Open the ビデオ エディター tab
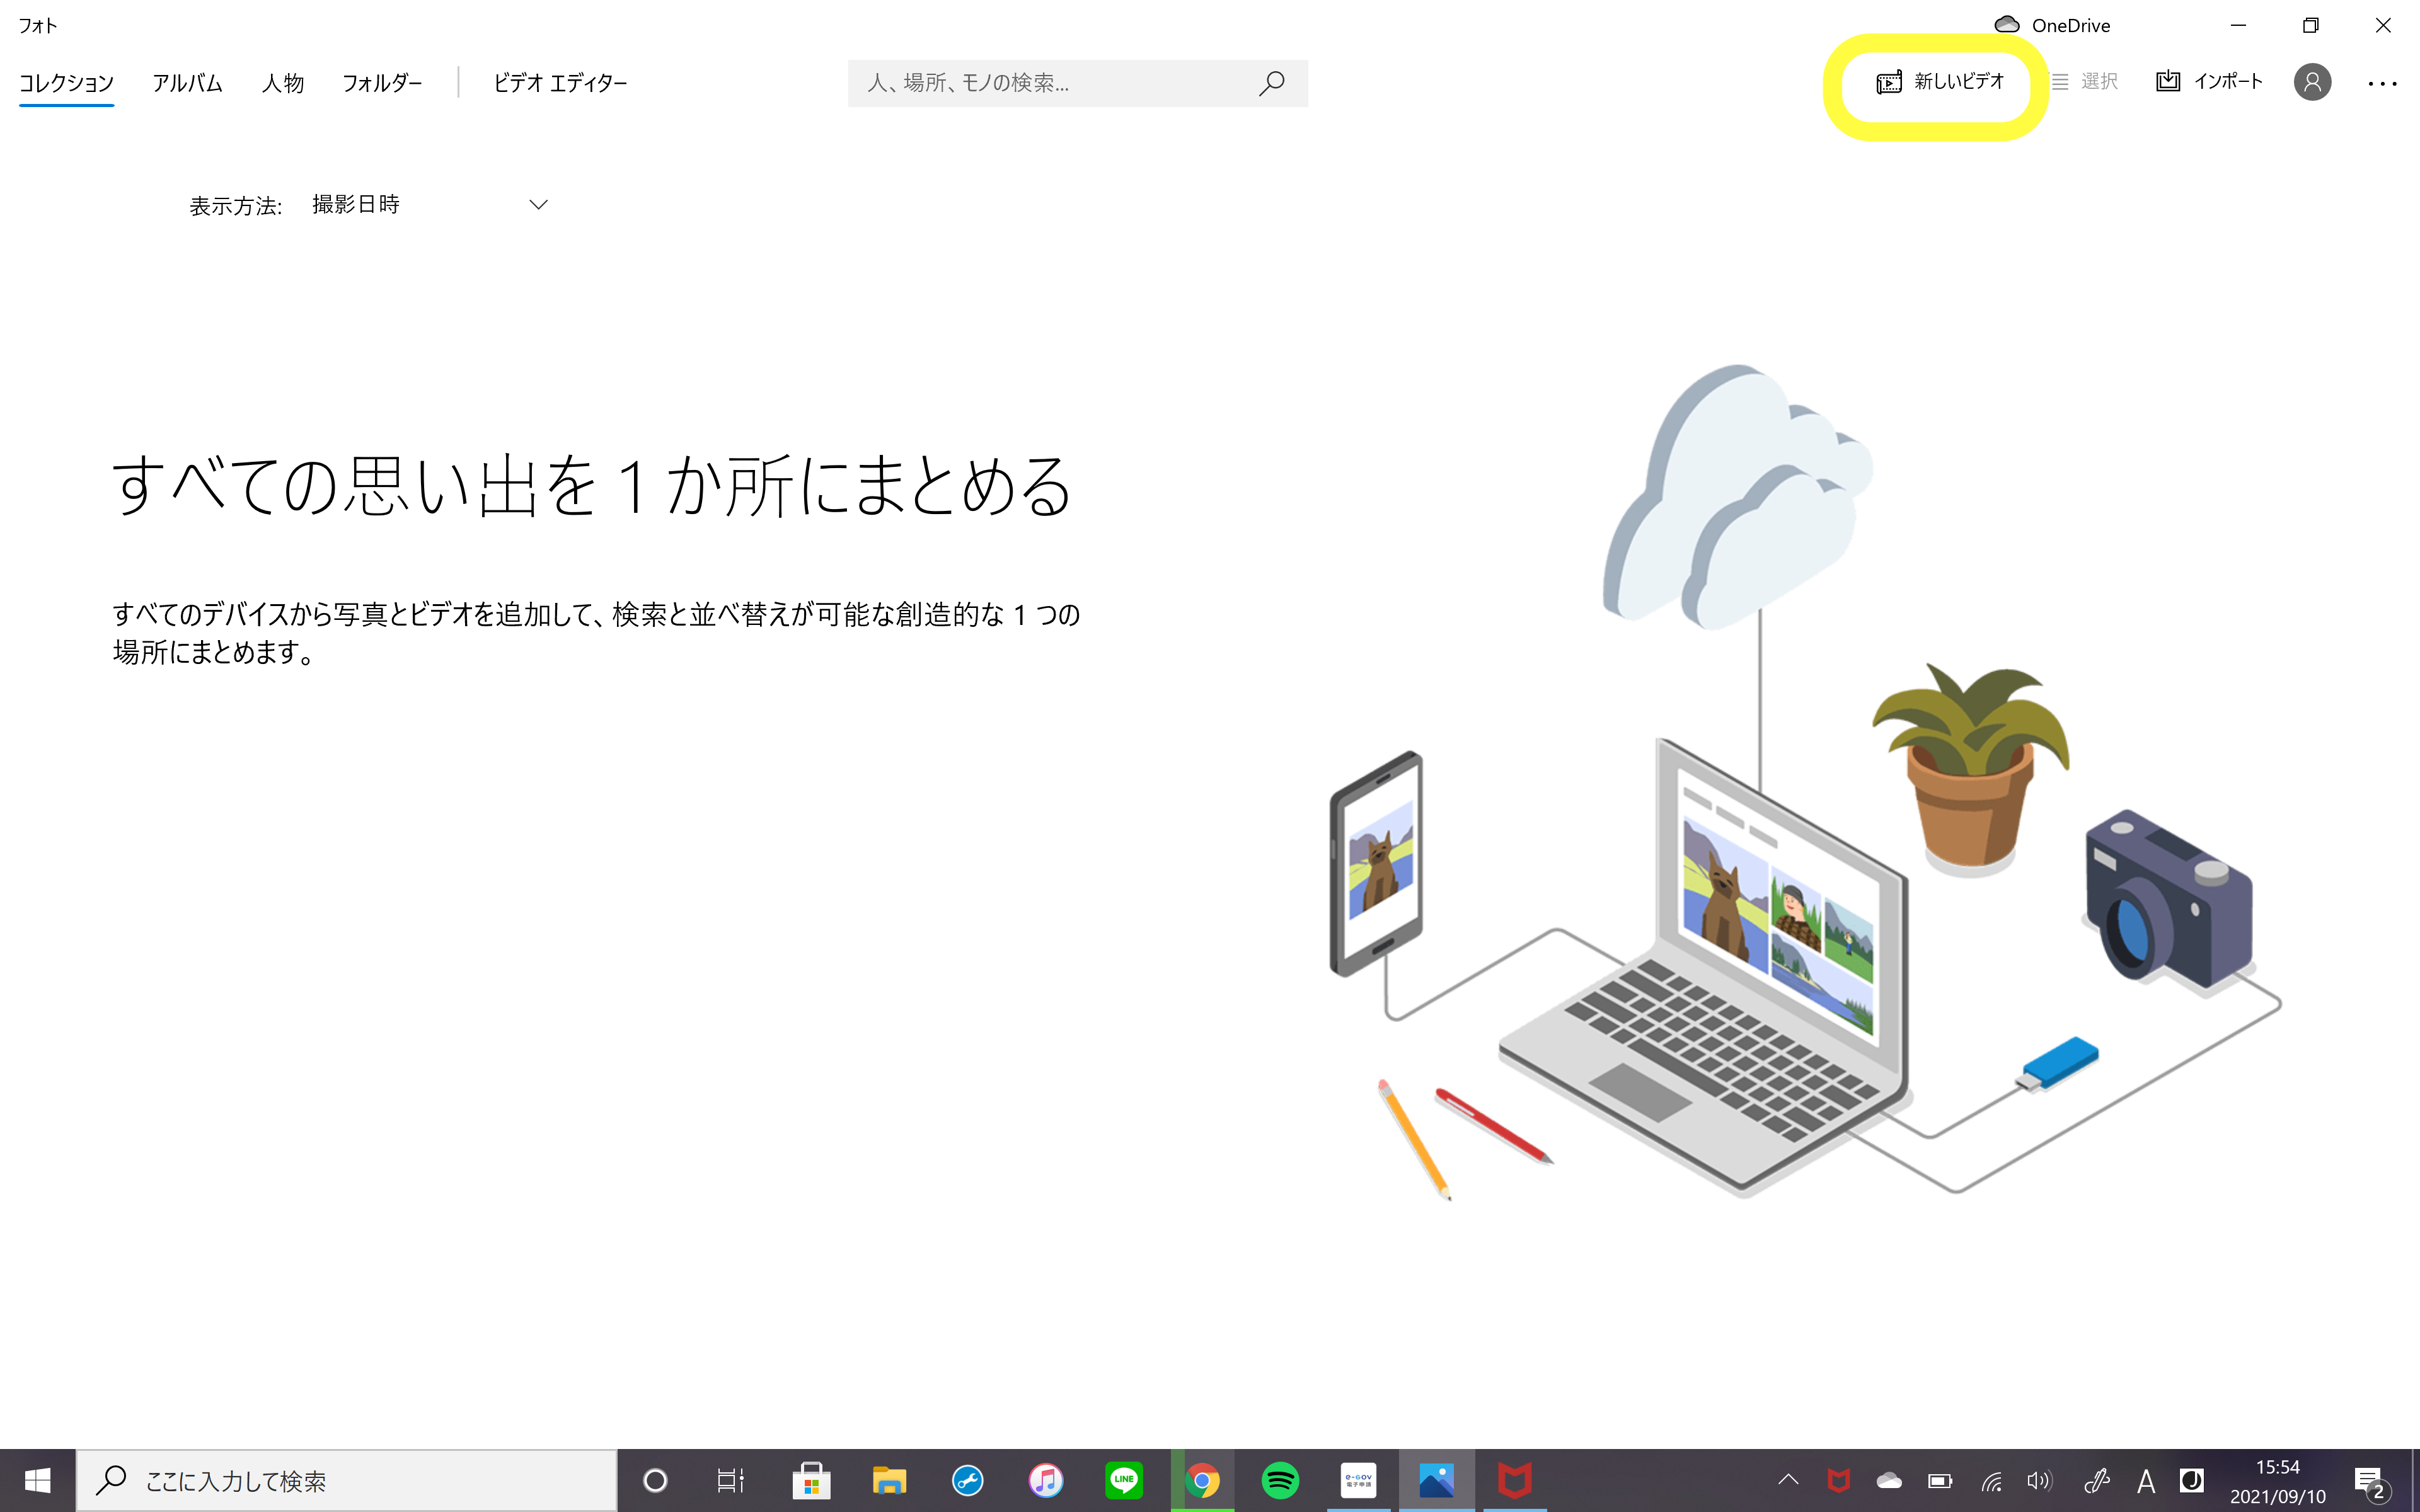The height and width of the screenshot is (1512, 2420). click(560, 83)
